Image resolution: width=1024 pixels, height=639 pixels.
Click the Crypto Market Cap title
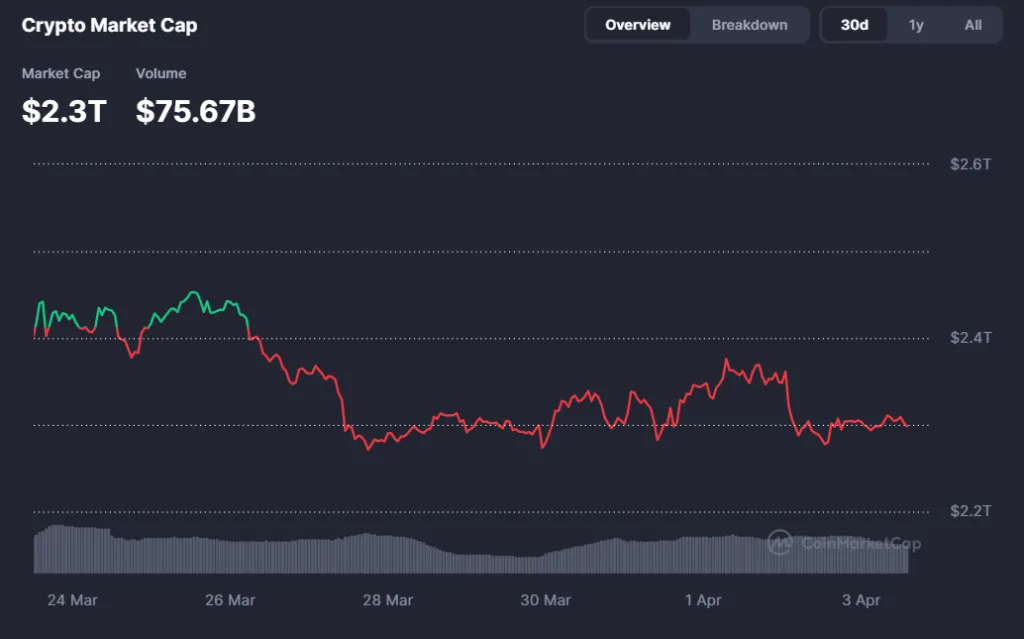pyautogui.click(x=109, y=25)
